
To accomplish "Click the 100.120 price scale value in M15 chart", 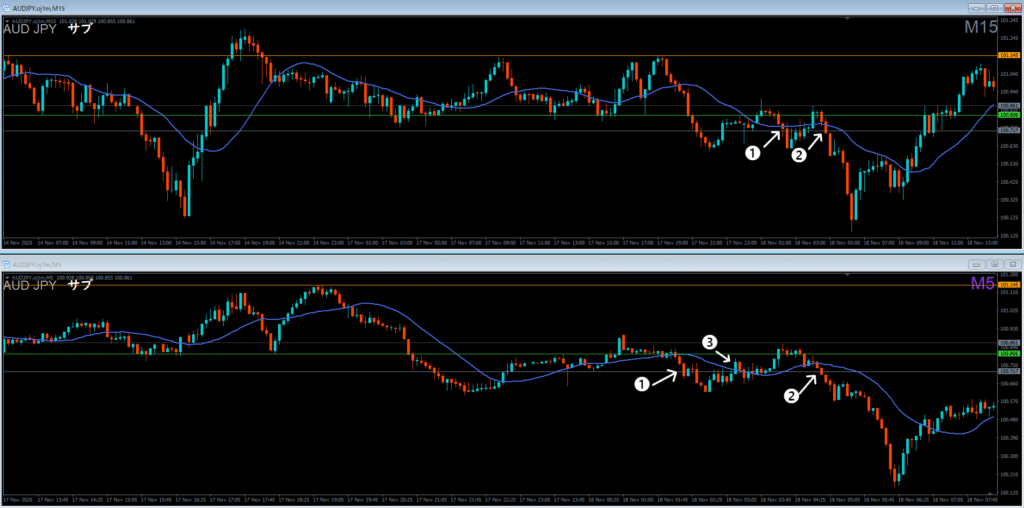I will (x=1010, y=235).
